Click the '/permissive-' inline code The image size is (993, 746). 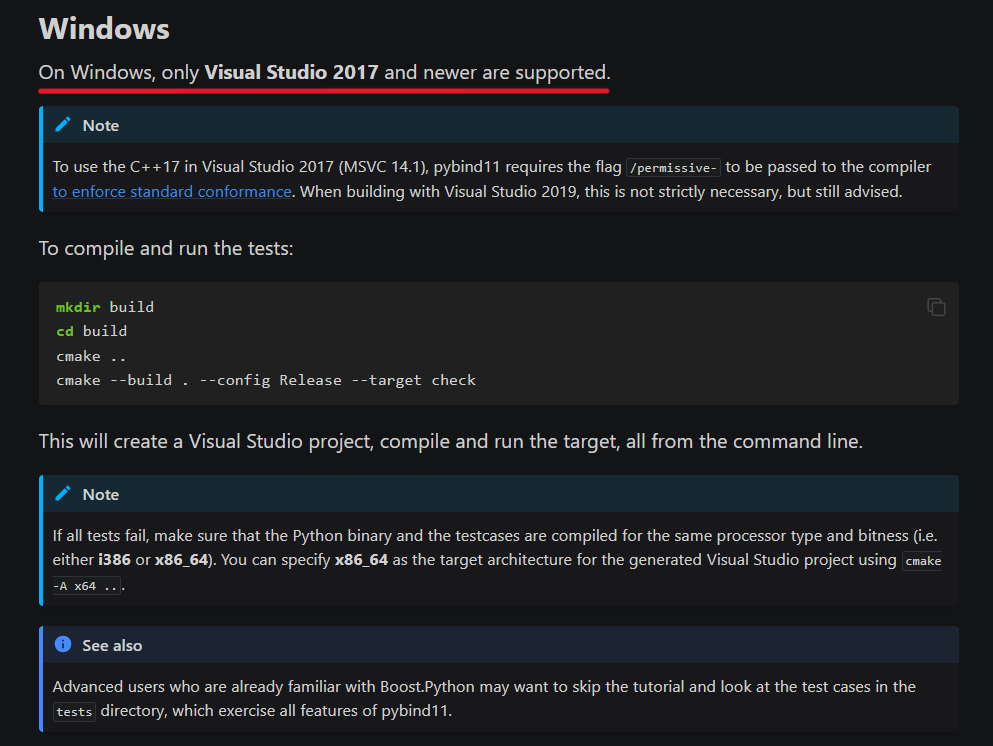tap(673, 168)
